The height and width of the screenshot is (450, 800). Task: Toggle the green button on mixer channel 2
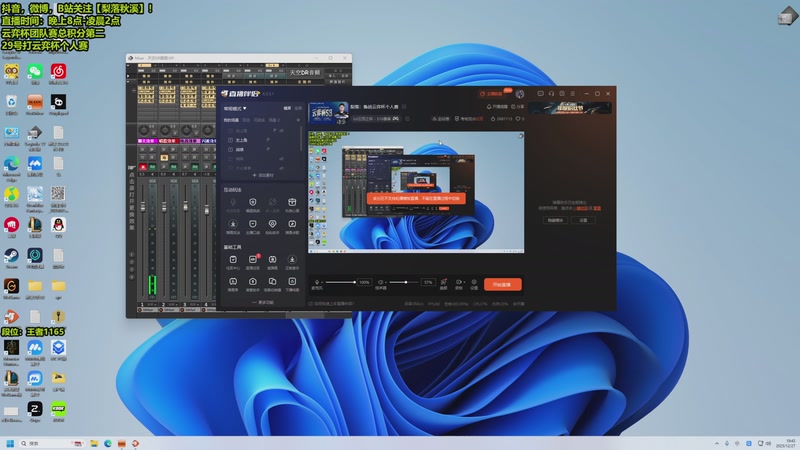click(x=173, y=167)
